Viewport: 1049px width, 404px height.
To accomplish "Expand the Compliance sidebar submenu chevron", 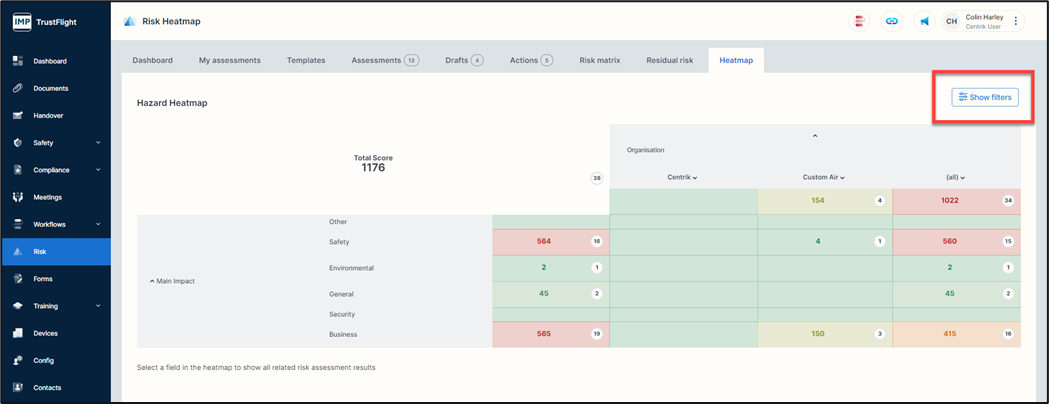I will 98,170.
